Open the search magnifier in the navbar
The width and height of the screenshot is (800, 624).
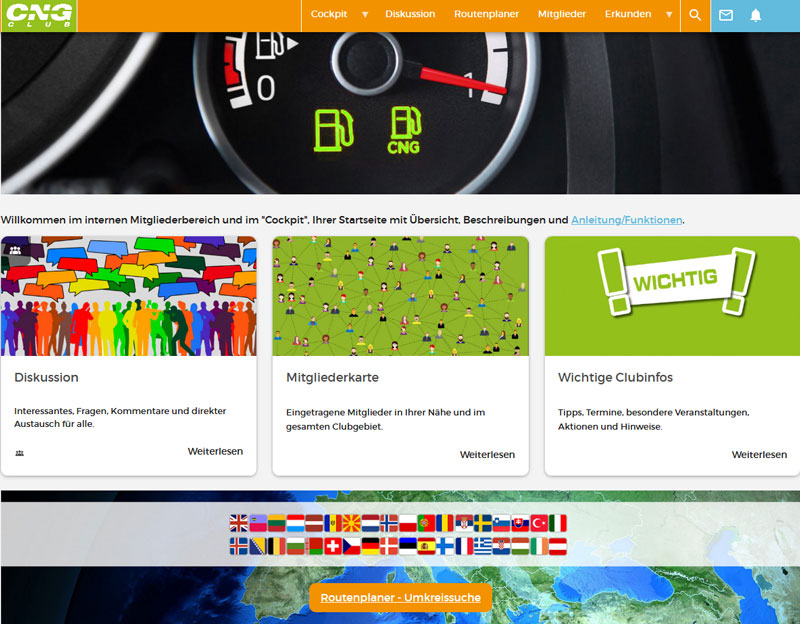point(695,15)
